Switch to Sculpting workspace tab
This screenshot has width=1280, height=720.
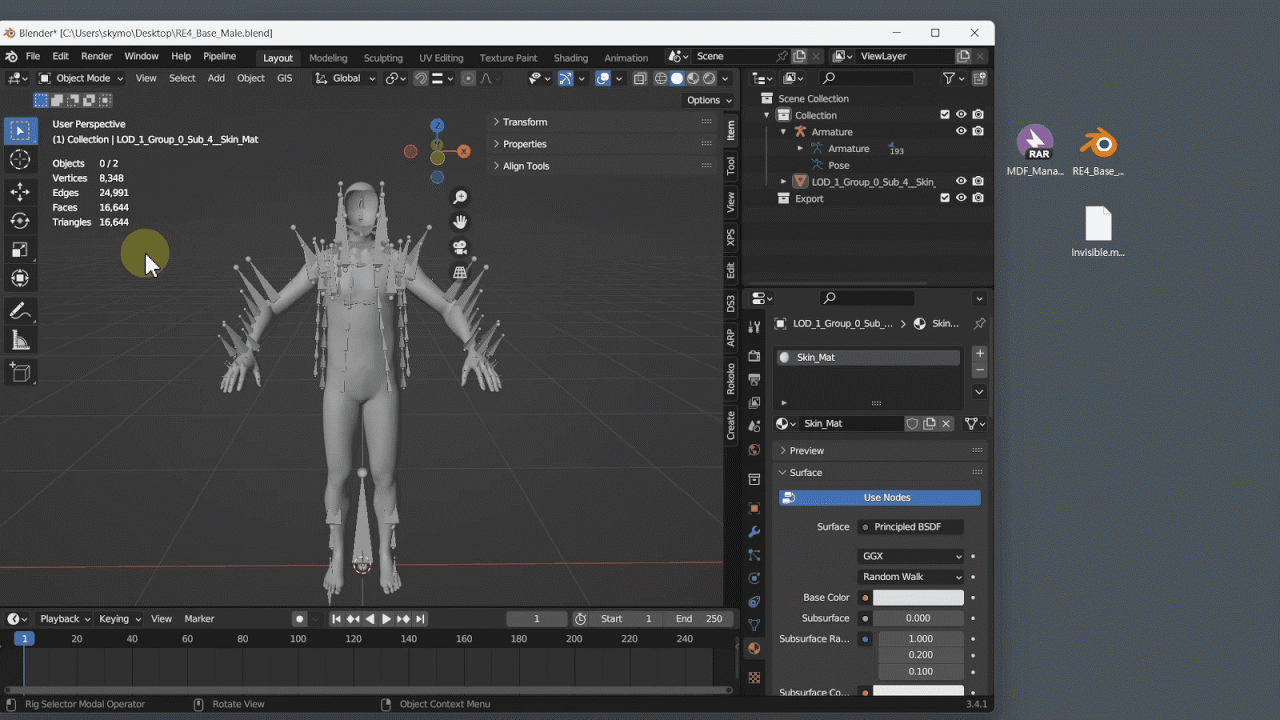383,58
